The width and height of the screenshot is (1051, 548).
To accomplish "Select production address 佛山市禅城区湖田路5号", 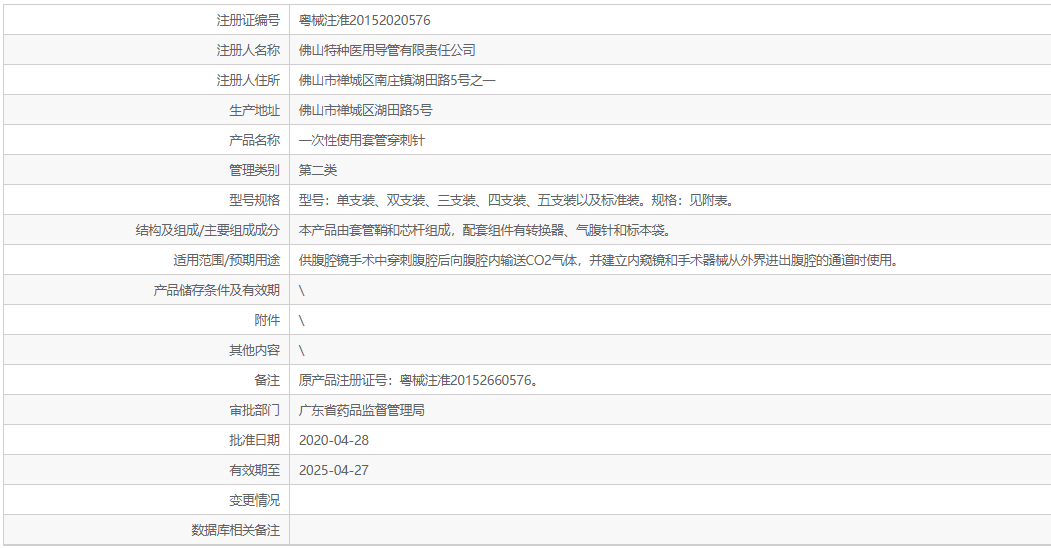I will pyautogui.click(x=365, y=110).
